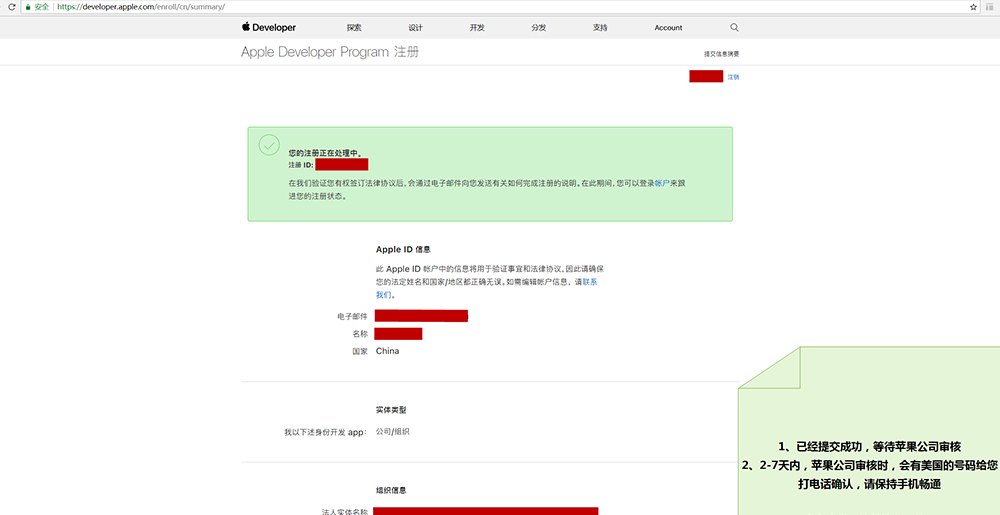Open the Account navigation link
The width and height of the screenshot is (1000, 515).
tap(668, 28)
